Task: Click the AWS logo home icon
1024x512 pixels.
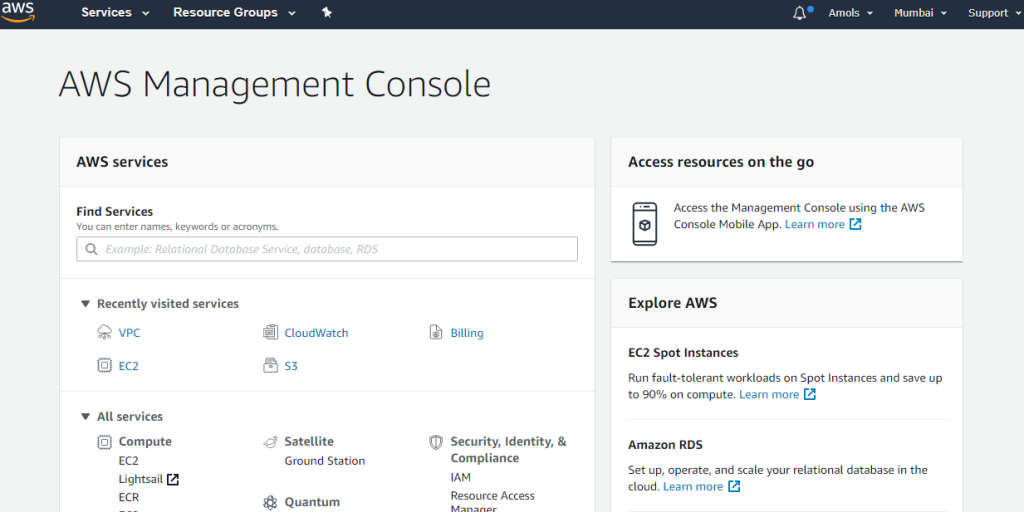Action: pyautogui.click(x=18, y=12)
